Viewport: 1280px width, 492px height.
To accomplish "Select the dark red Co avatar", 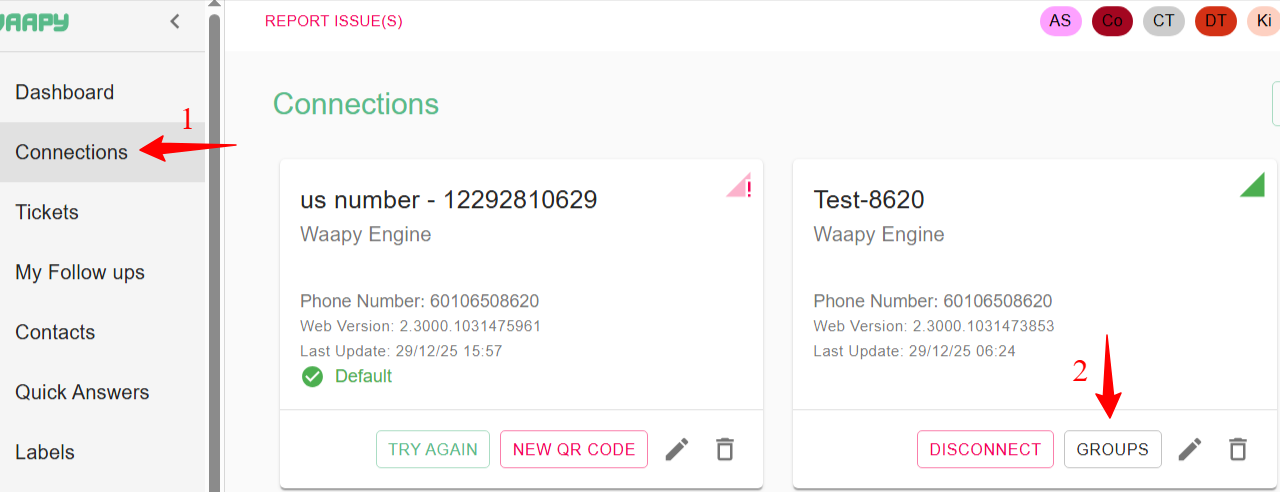I will [x=1112, y=21].
